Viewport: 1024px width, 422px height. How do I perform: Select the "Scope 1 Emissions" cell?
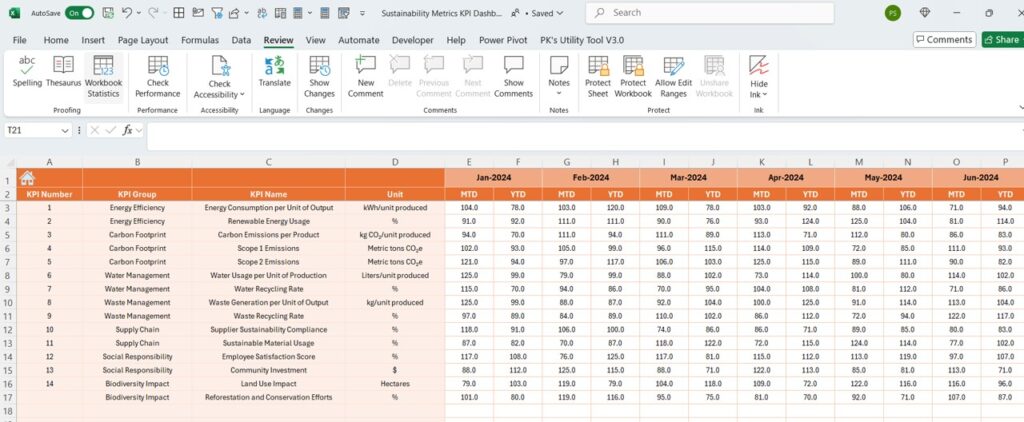click(x=268, y=248)
